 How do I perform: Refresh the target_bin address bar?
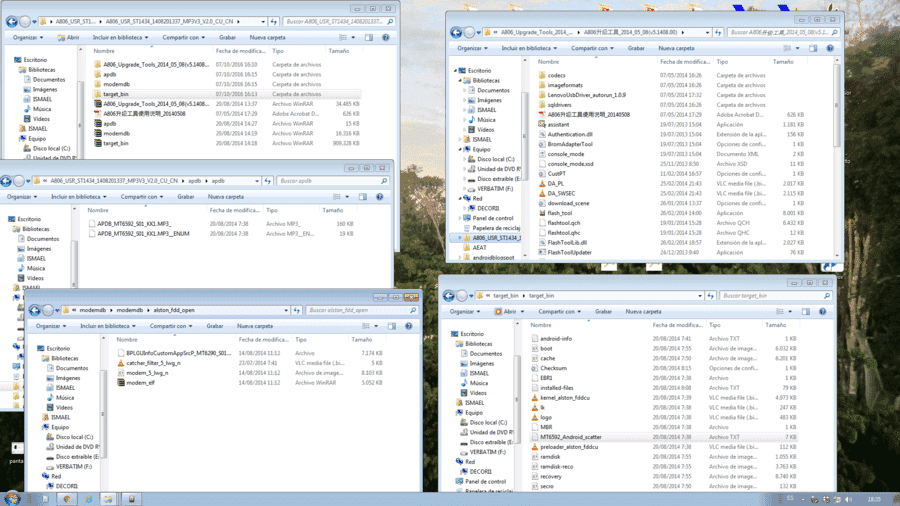point(711,296)
